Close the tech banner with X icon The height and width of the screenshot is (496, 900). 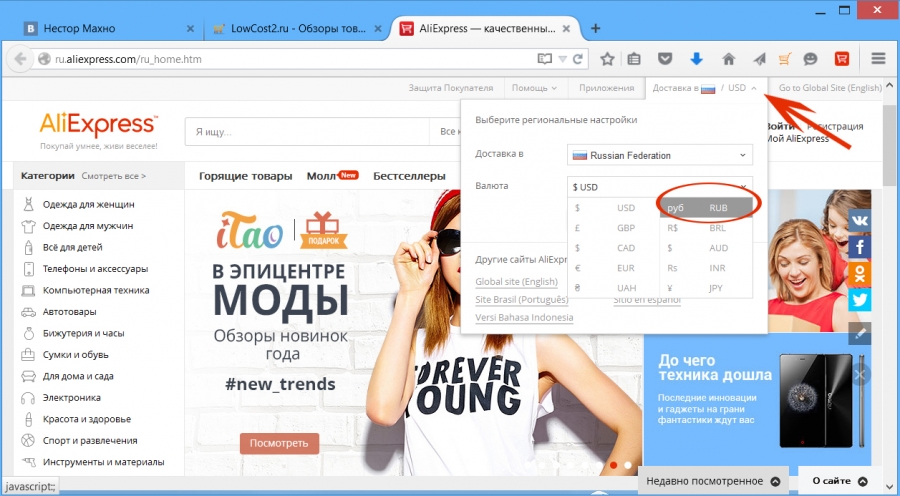[860, 376]
